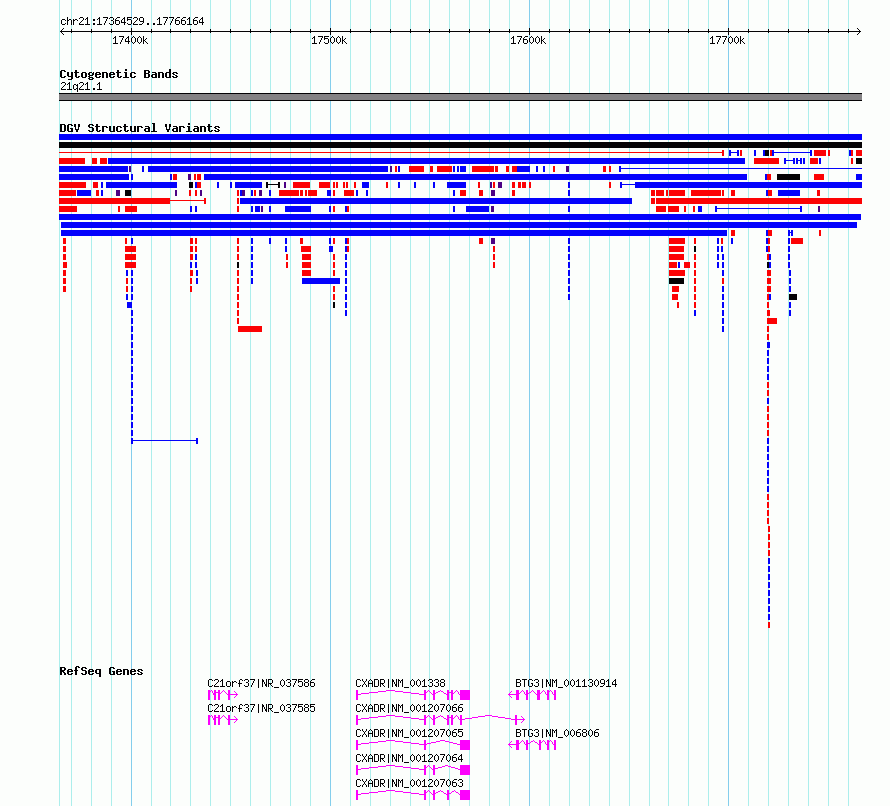Click the CXADR NM_001207063 gene model glyph

[x=413, y=795]
